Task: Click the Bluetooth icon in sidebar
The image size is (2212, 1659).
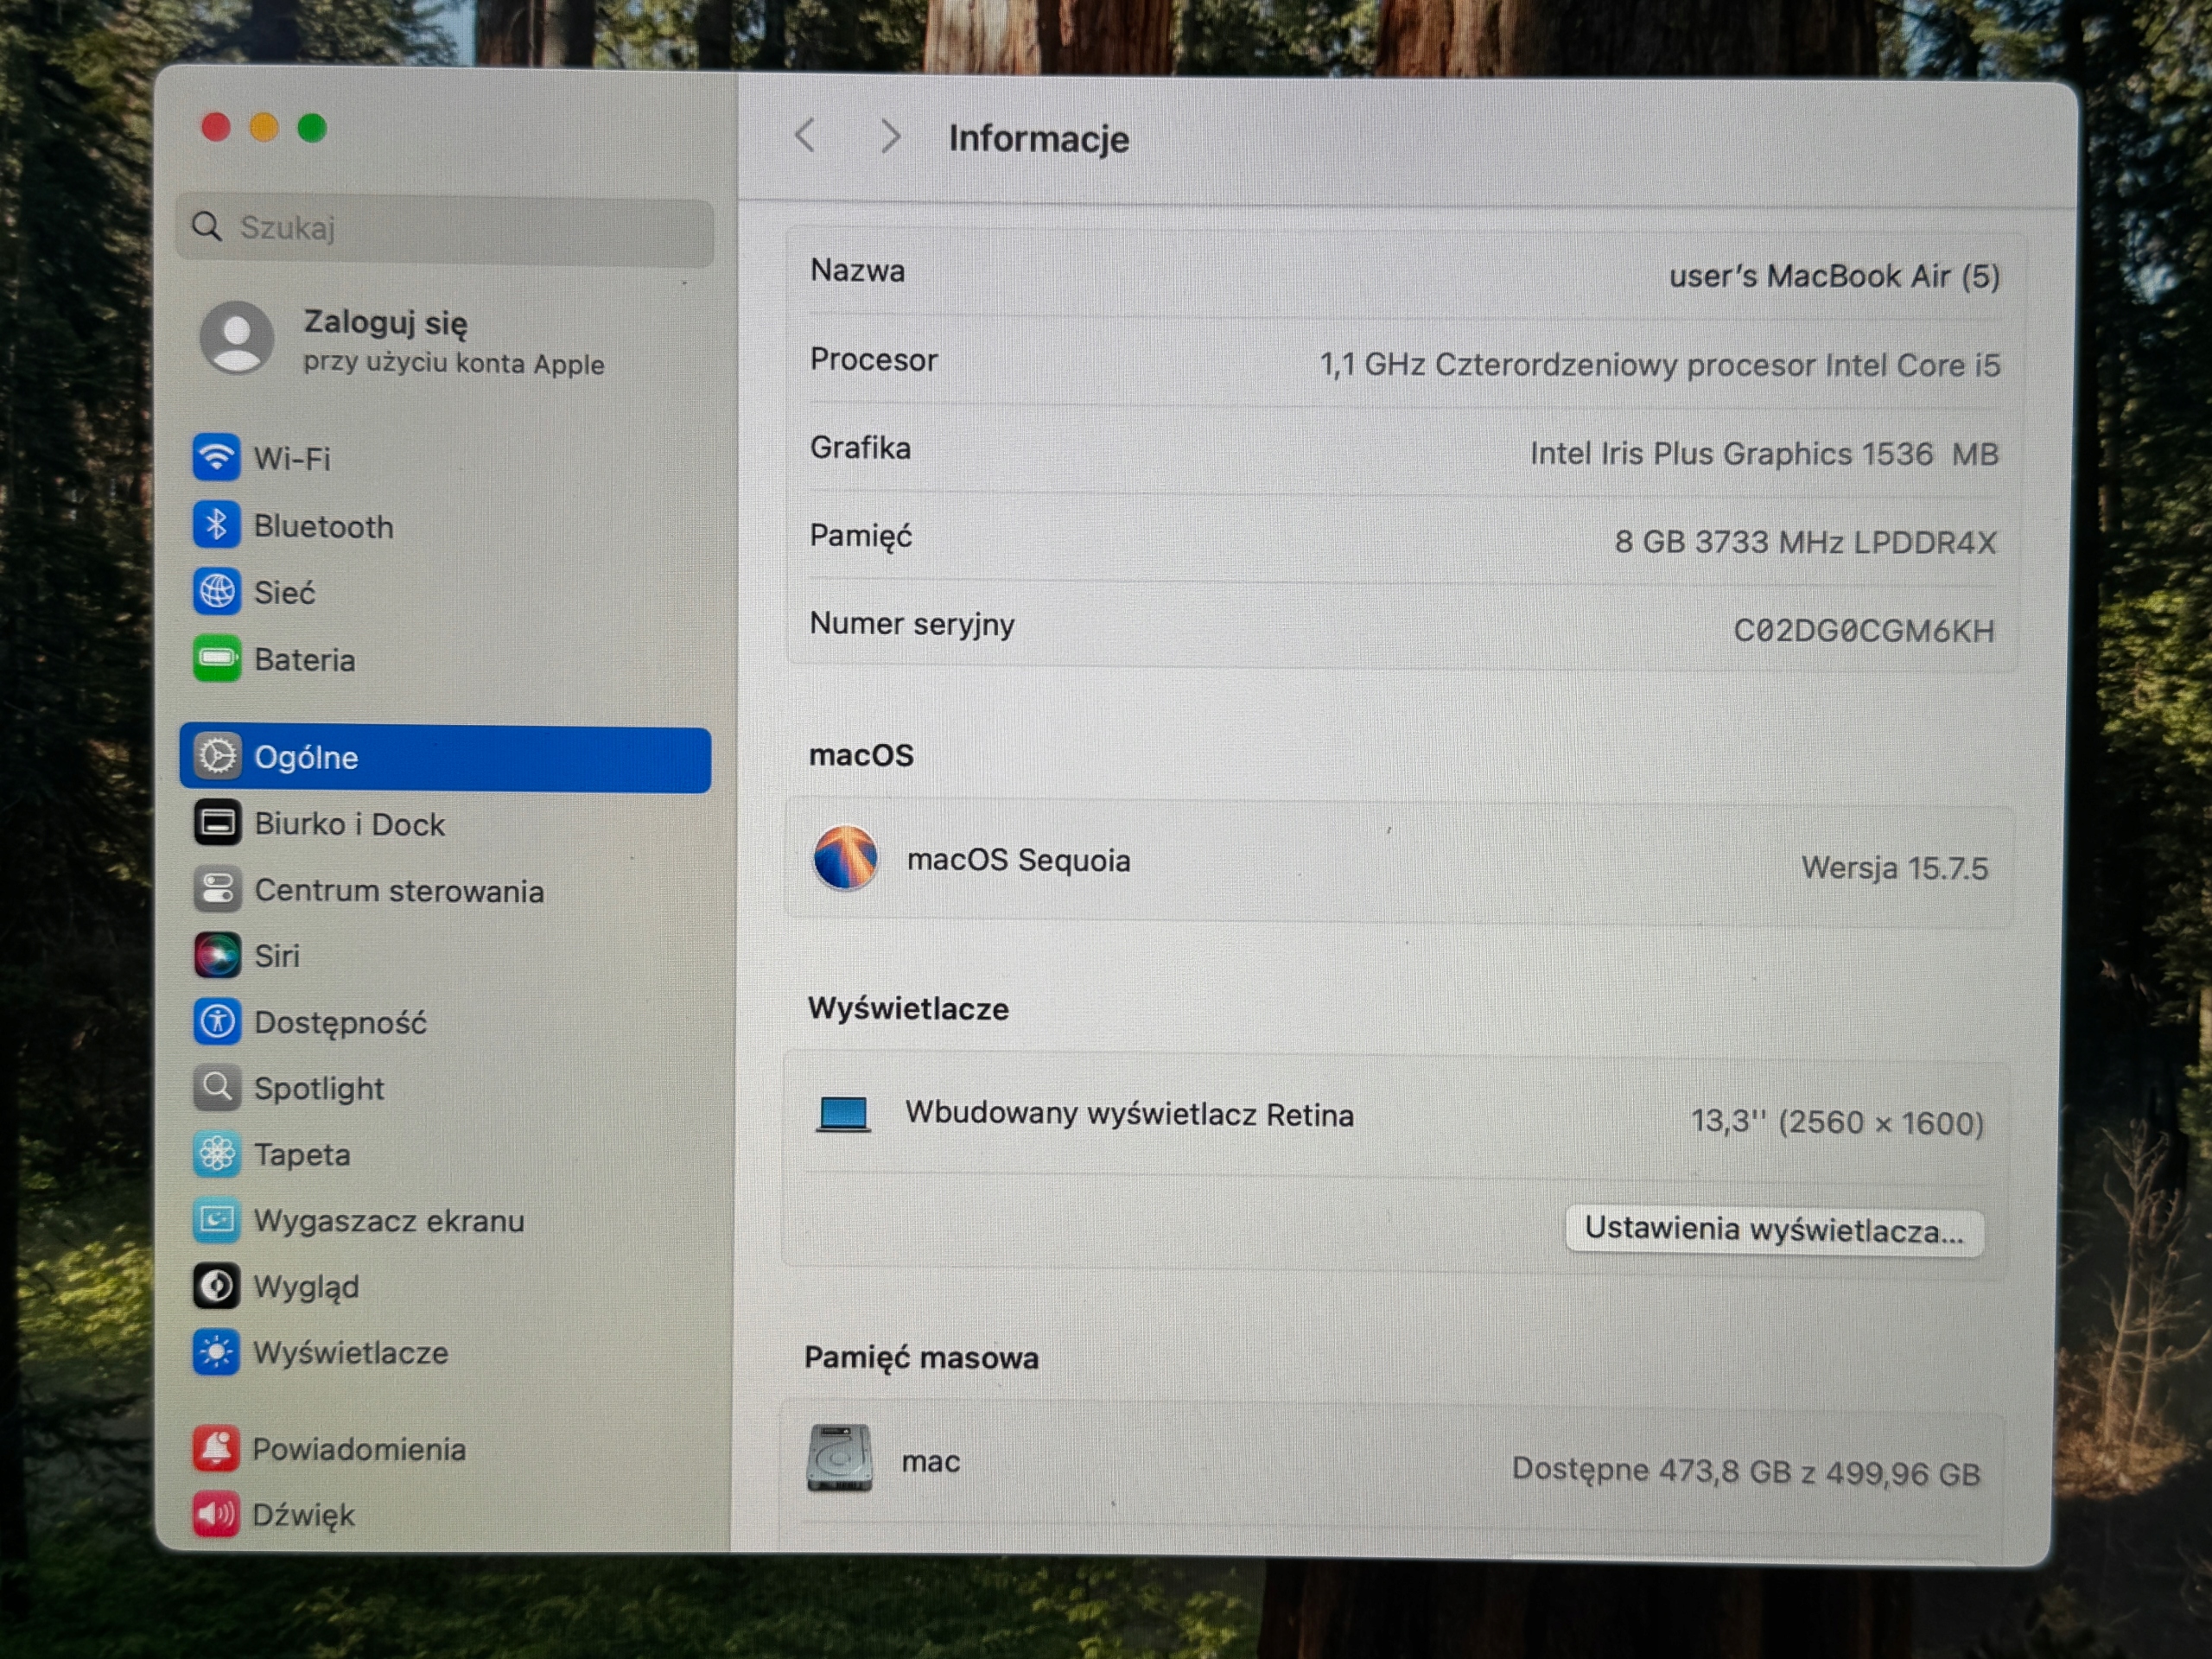Action: [x=216, y=525]
